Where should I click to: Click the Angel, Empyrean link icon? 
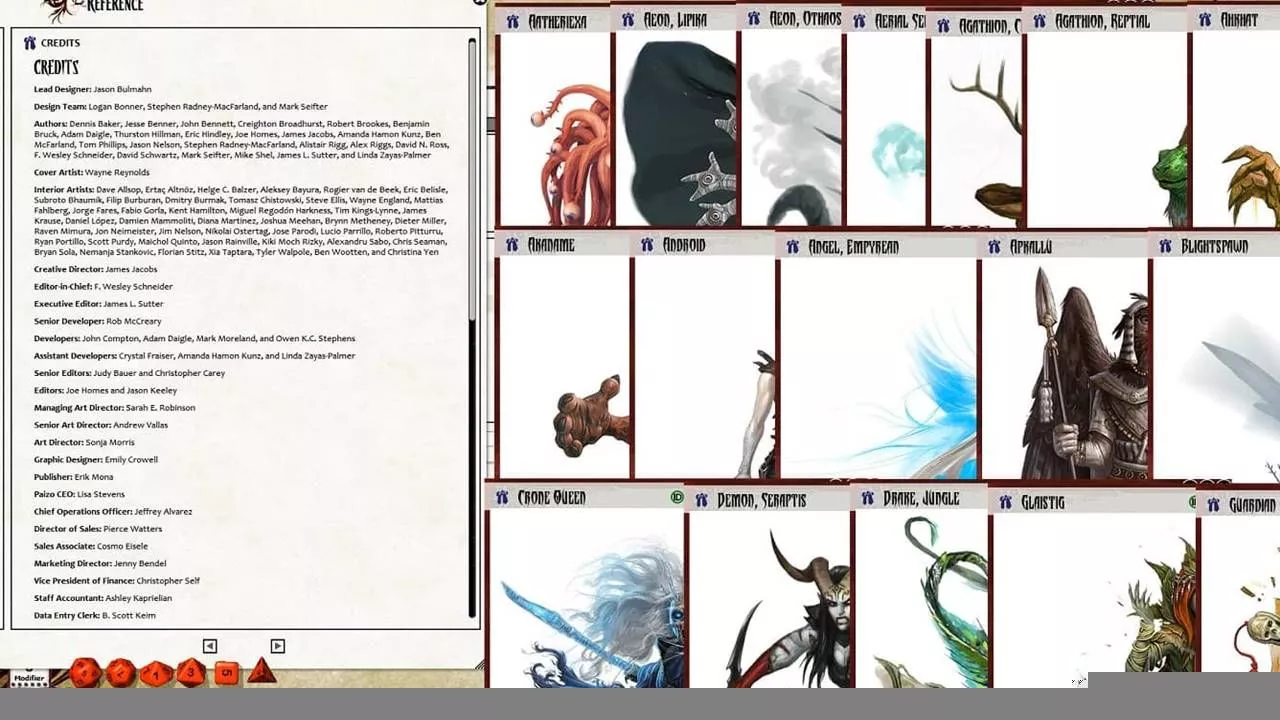793,246
